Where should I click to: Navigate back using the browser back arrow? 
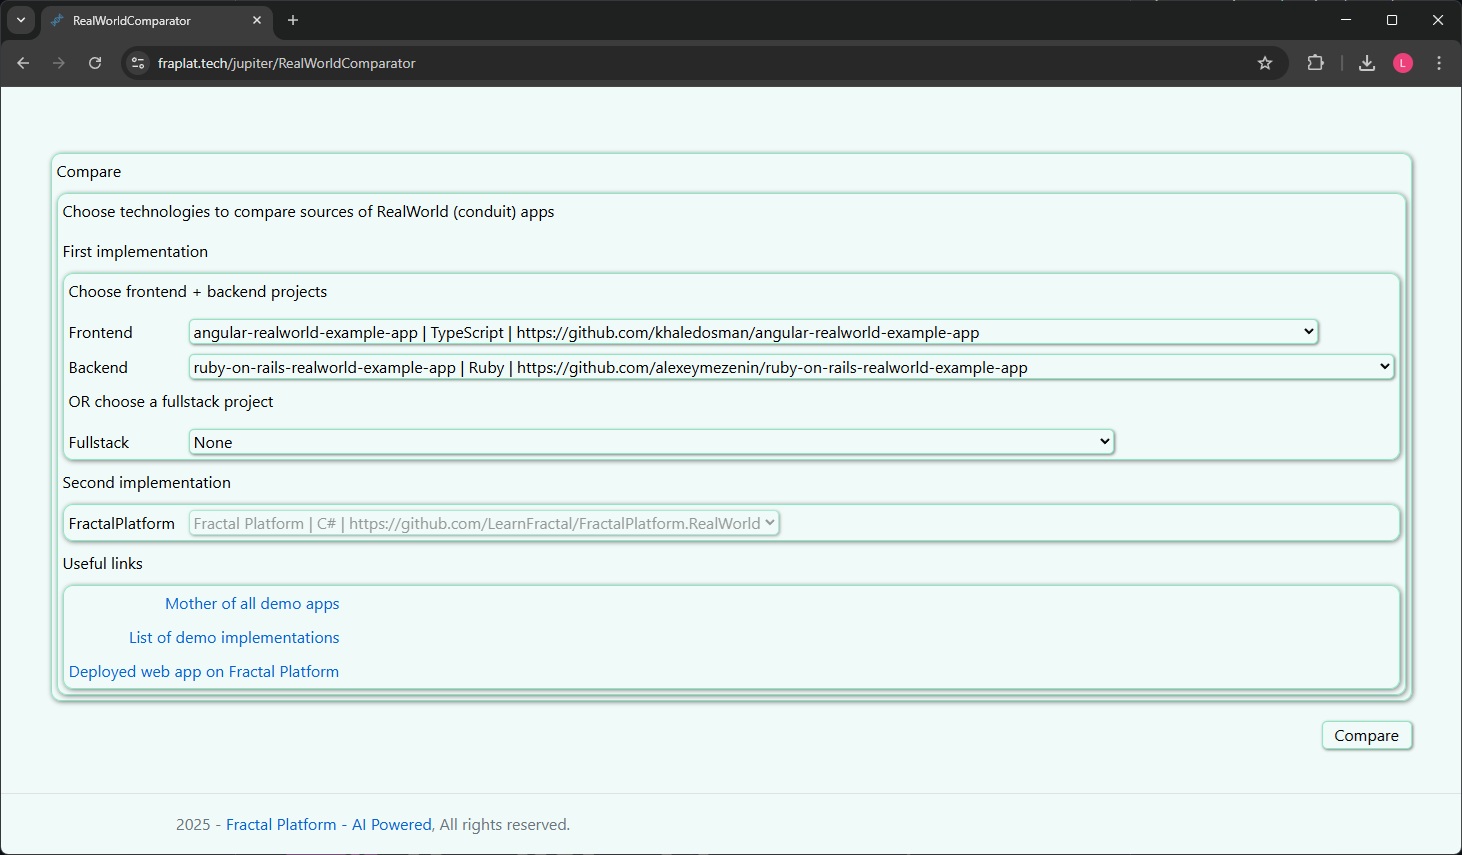coord(23,63)
